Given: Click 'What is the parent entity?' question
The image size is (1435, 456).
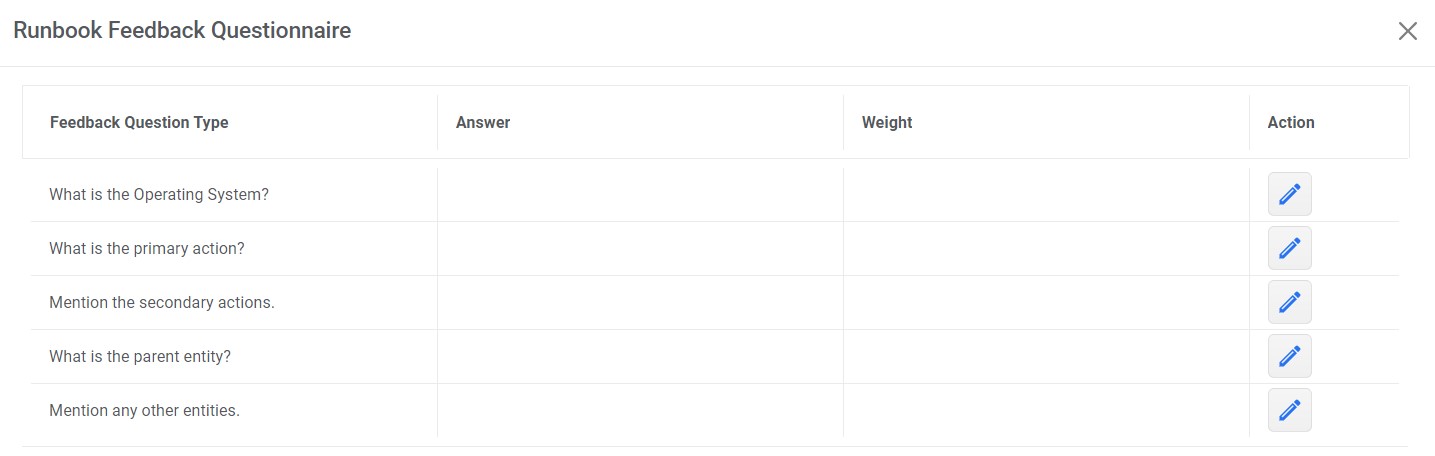Looking at the screenshot, I should click(140, 356).
